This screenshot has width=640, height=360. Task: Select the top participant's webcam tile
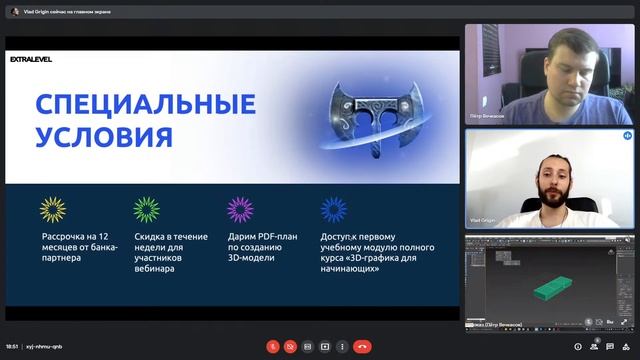pyautogui.click(x=549, y=74)
